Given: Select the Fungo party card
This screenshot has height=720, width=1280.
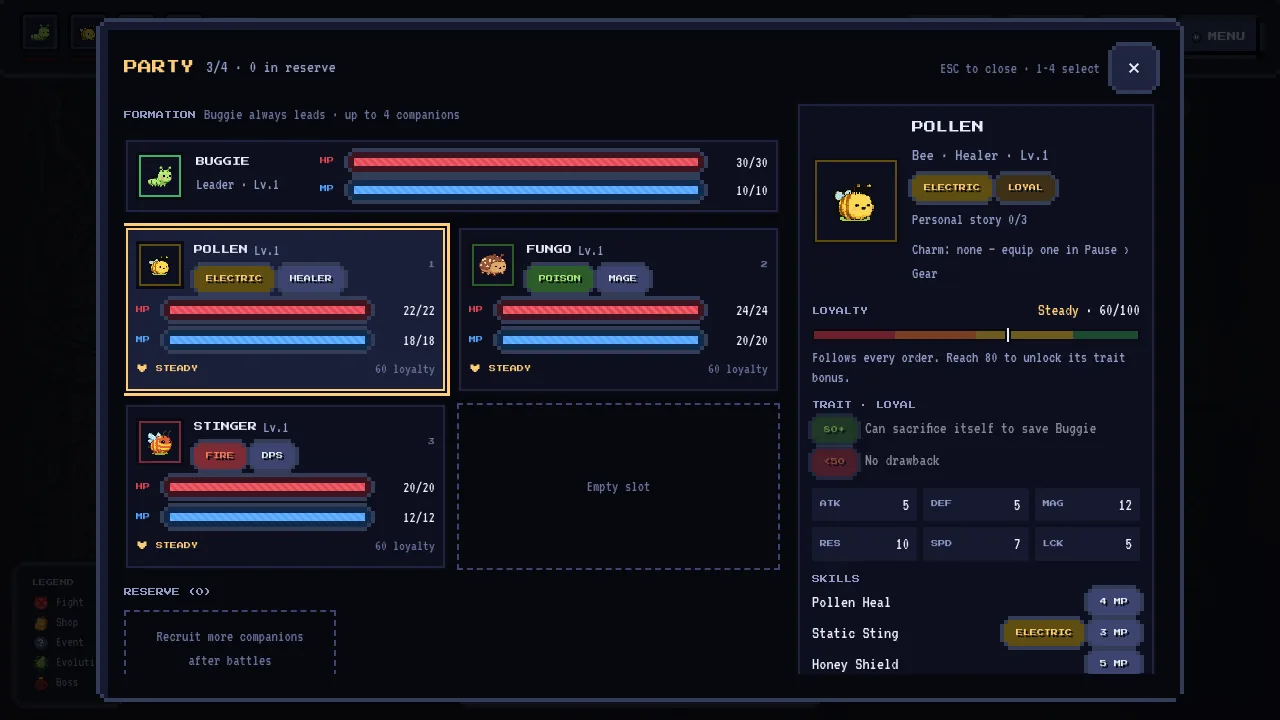Looking at the screenshot, I should click(x=618, y=309).
